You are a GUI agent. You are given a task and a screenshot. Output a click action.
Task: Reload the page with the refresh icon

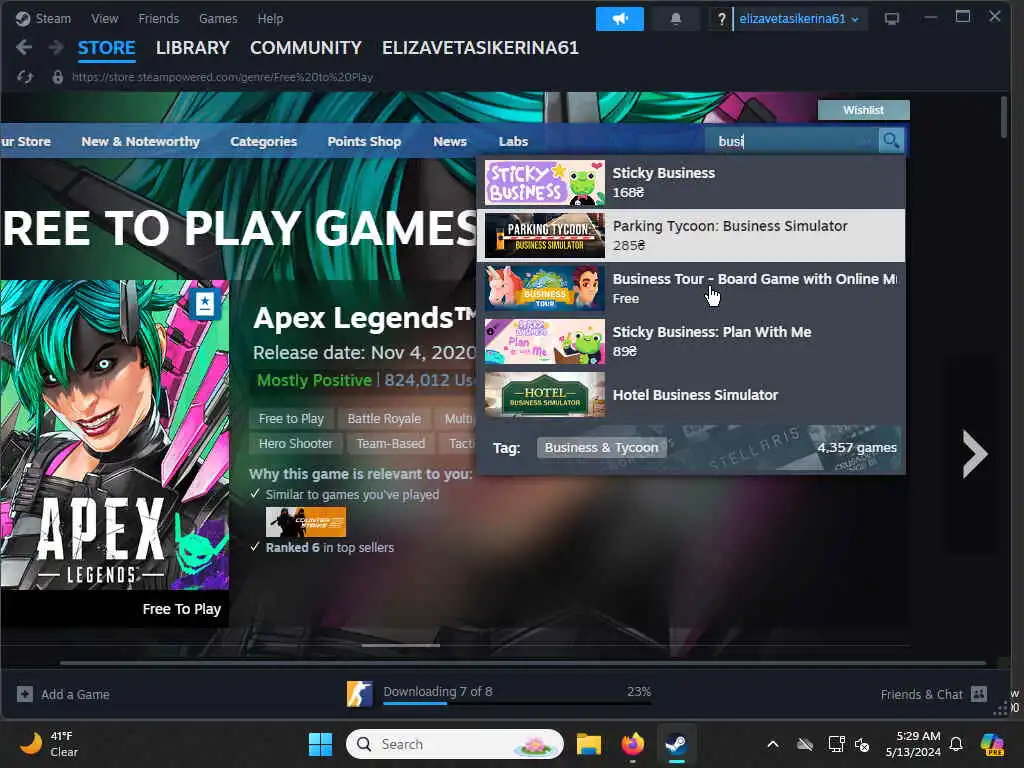tap(25, 77)
